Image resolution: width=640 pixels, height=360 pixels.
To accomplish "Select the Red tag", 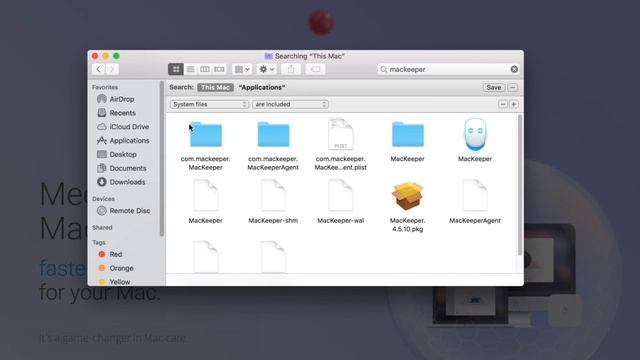I will pos(116,254).
